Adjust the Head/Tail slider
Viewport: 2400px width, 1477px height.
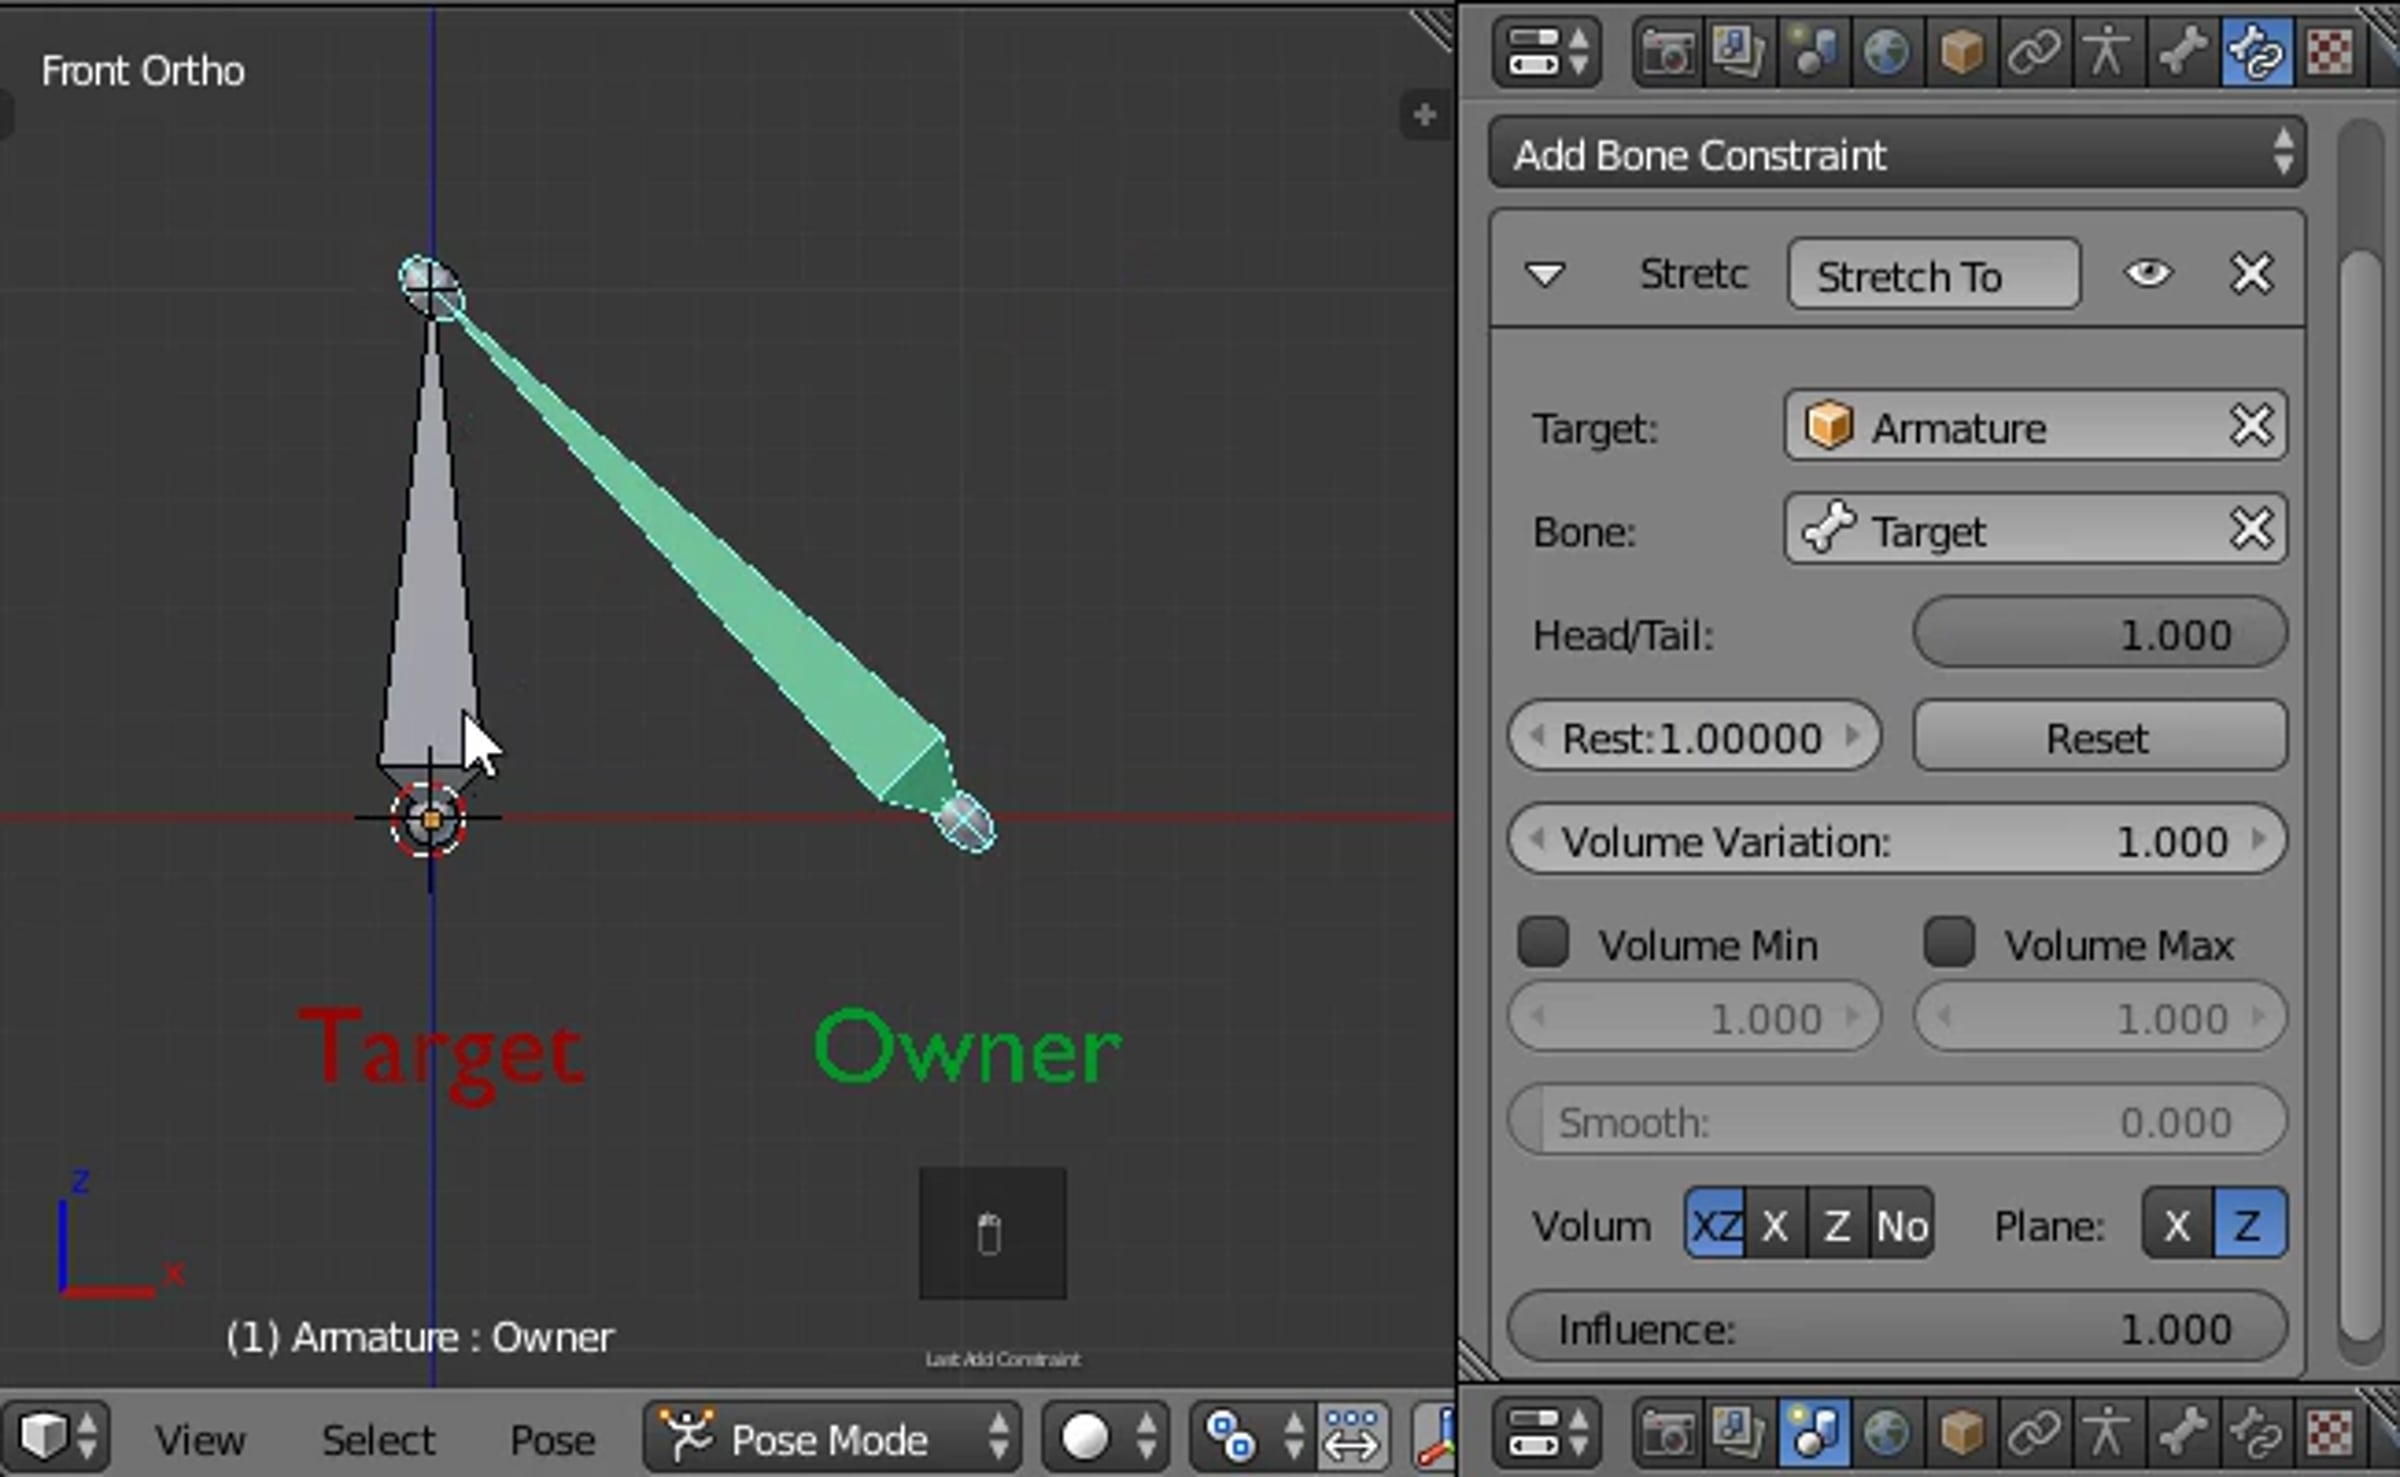(2099, 633)
